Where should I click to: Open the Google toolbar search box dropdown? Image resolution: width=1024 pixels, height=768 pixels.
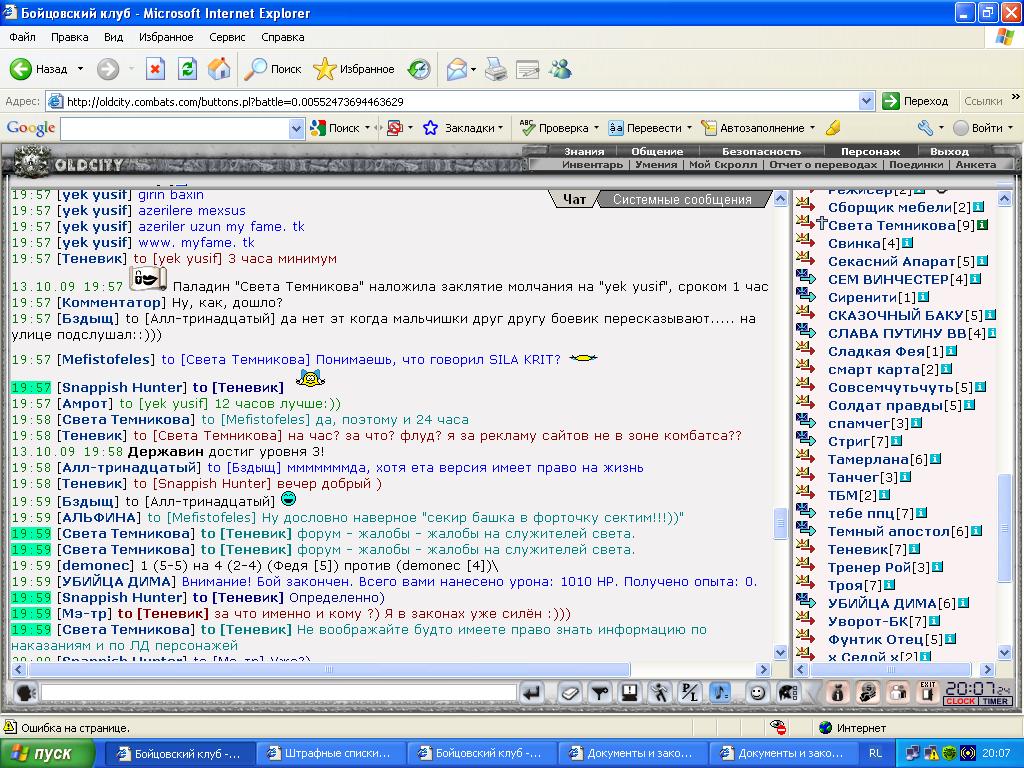[x=296, y=129]
